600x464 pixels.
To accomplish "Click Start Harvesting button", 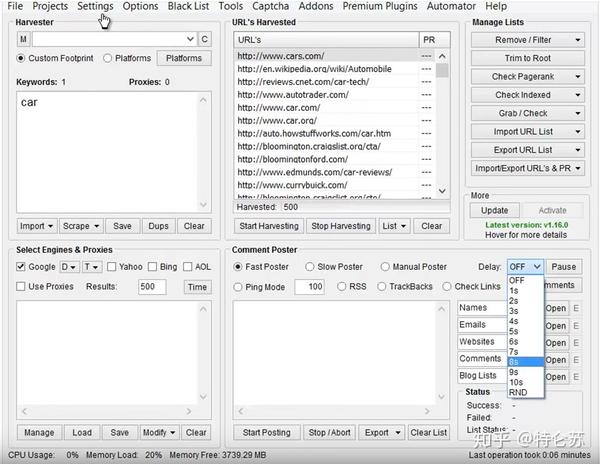I will [269, 226].
